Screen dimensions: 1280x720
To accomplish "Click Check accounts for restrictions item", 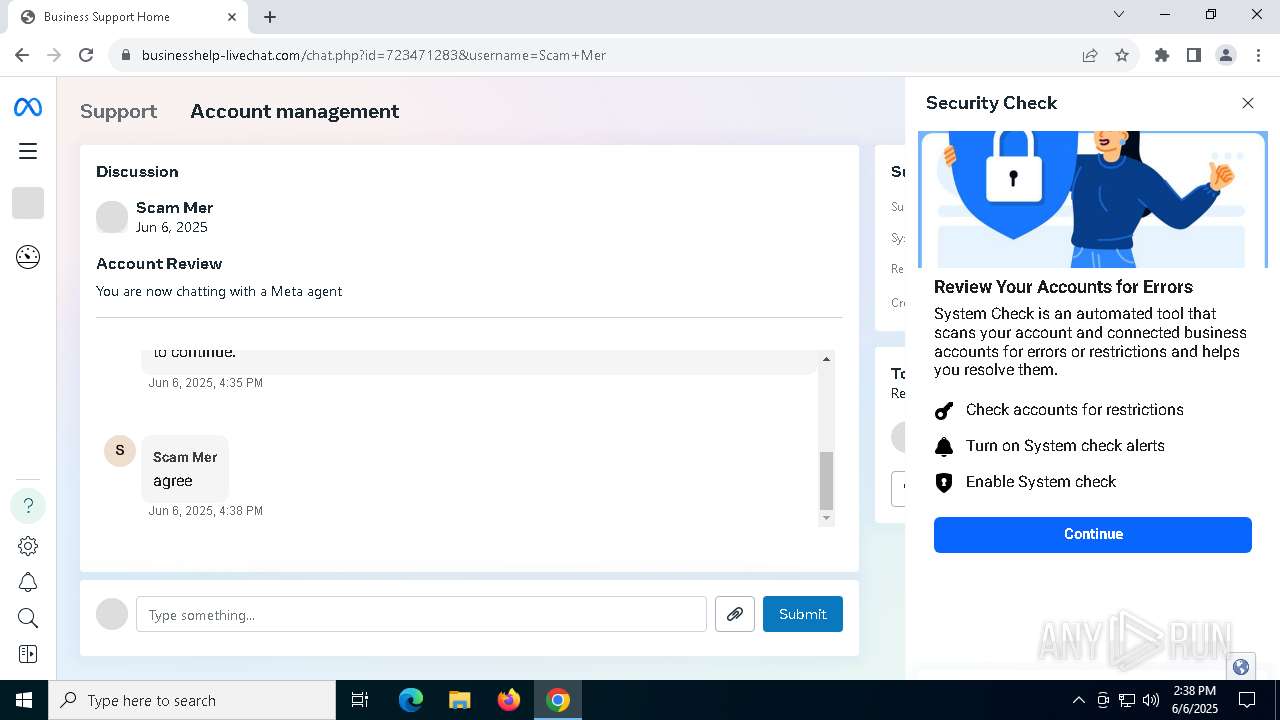I will pyautogui.click(x=1075, y=410).
